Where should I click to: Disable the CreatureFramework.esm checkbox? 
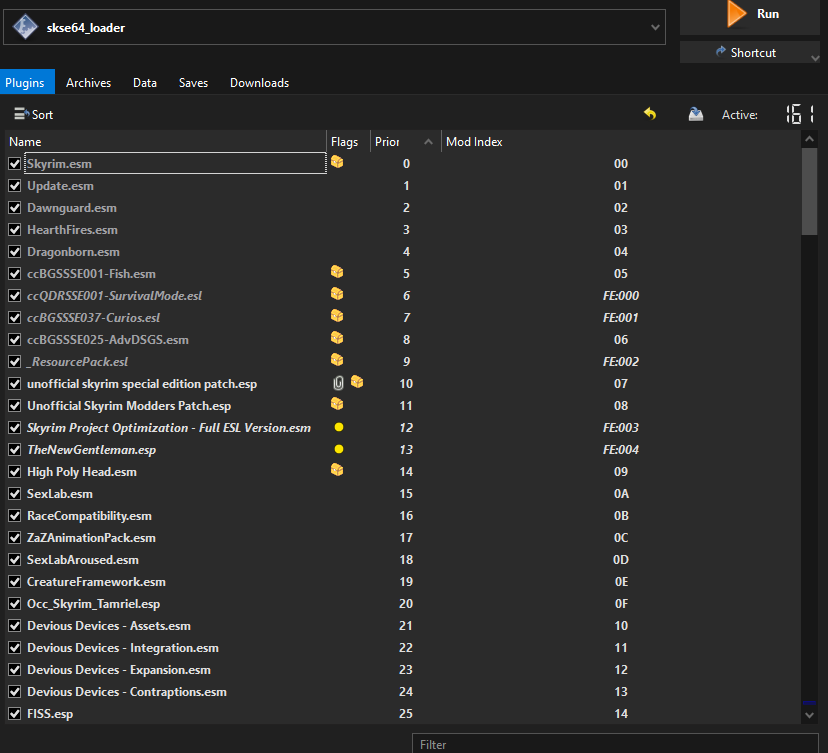point(15,582)
